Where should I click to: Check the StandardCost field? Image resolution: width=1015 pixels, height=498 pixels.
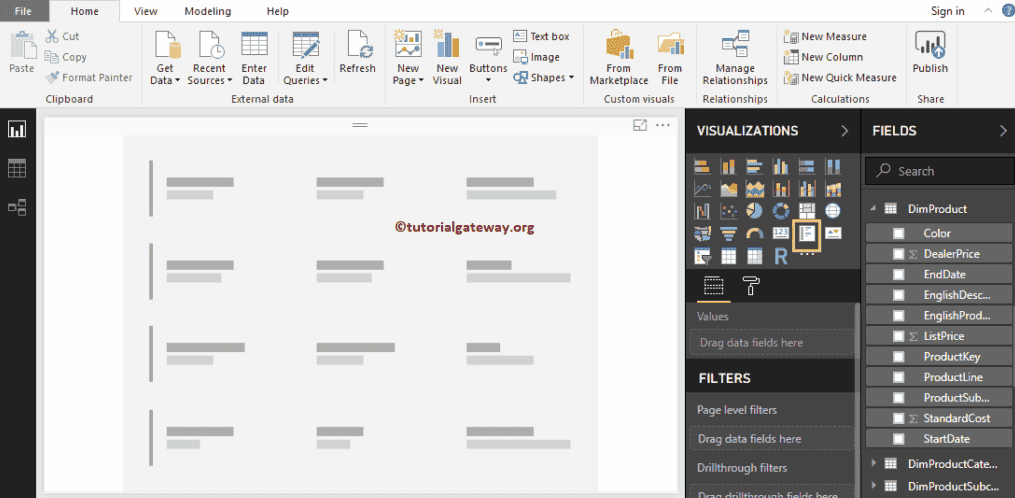pyautogui.click(x=898, y=418)
